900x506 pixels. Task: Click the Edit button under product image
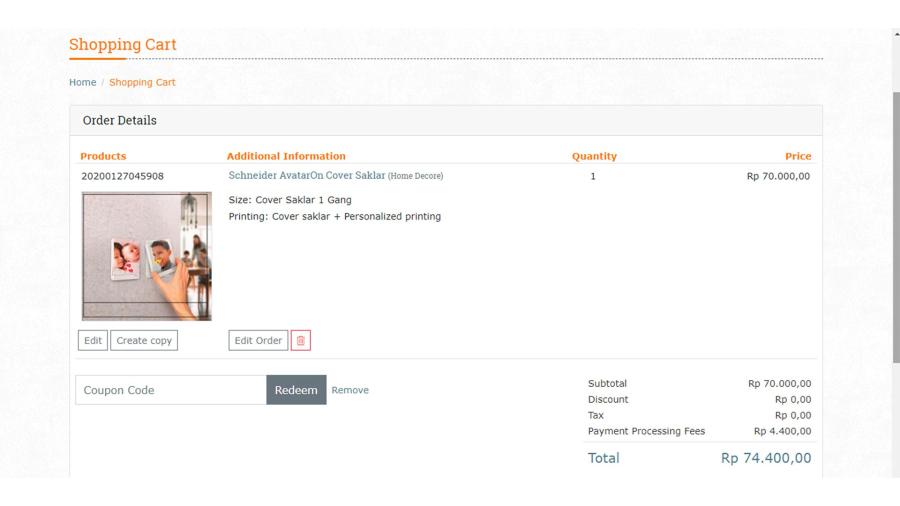coord(93,340)
